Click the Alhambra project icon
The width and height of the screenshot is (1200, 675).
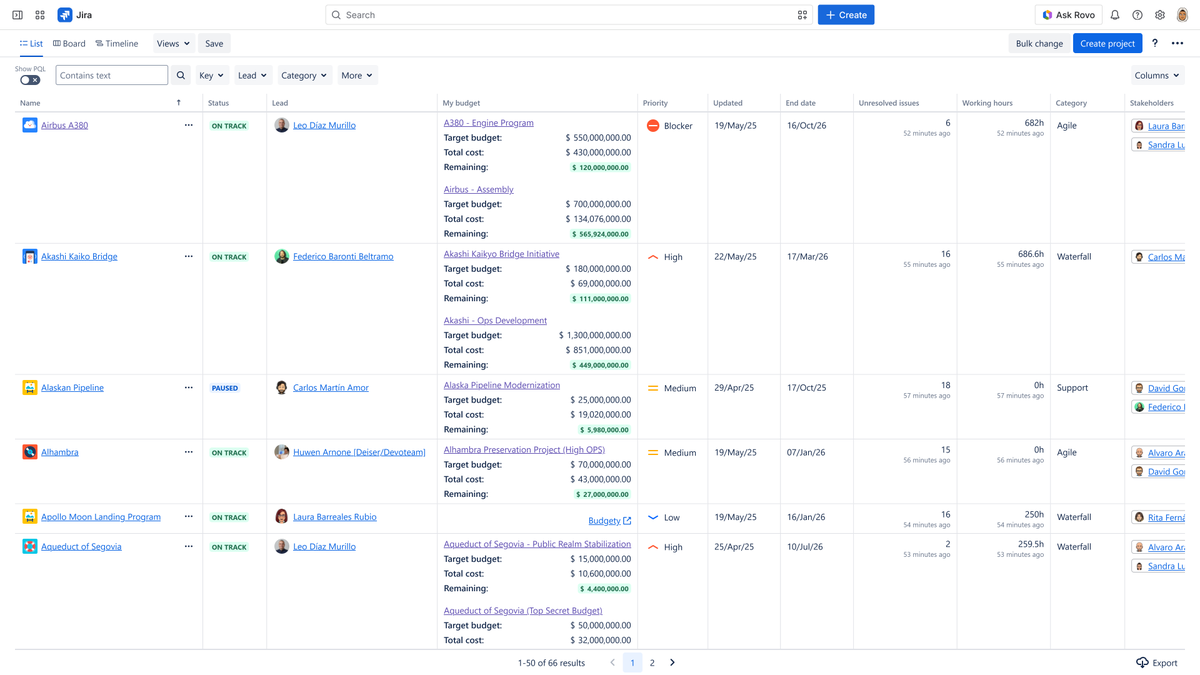tap(30, 452)
